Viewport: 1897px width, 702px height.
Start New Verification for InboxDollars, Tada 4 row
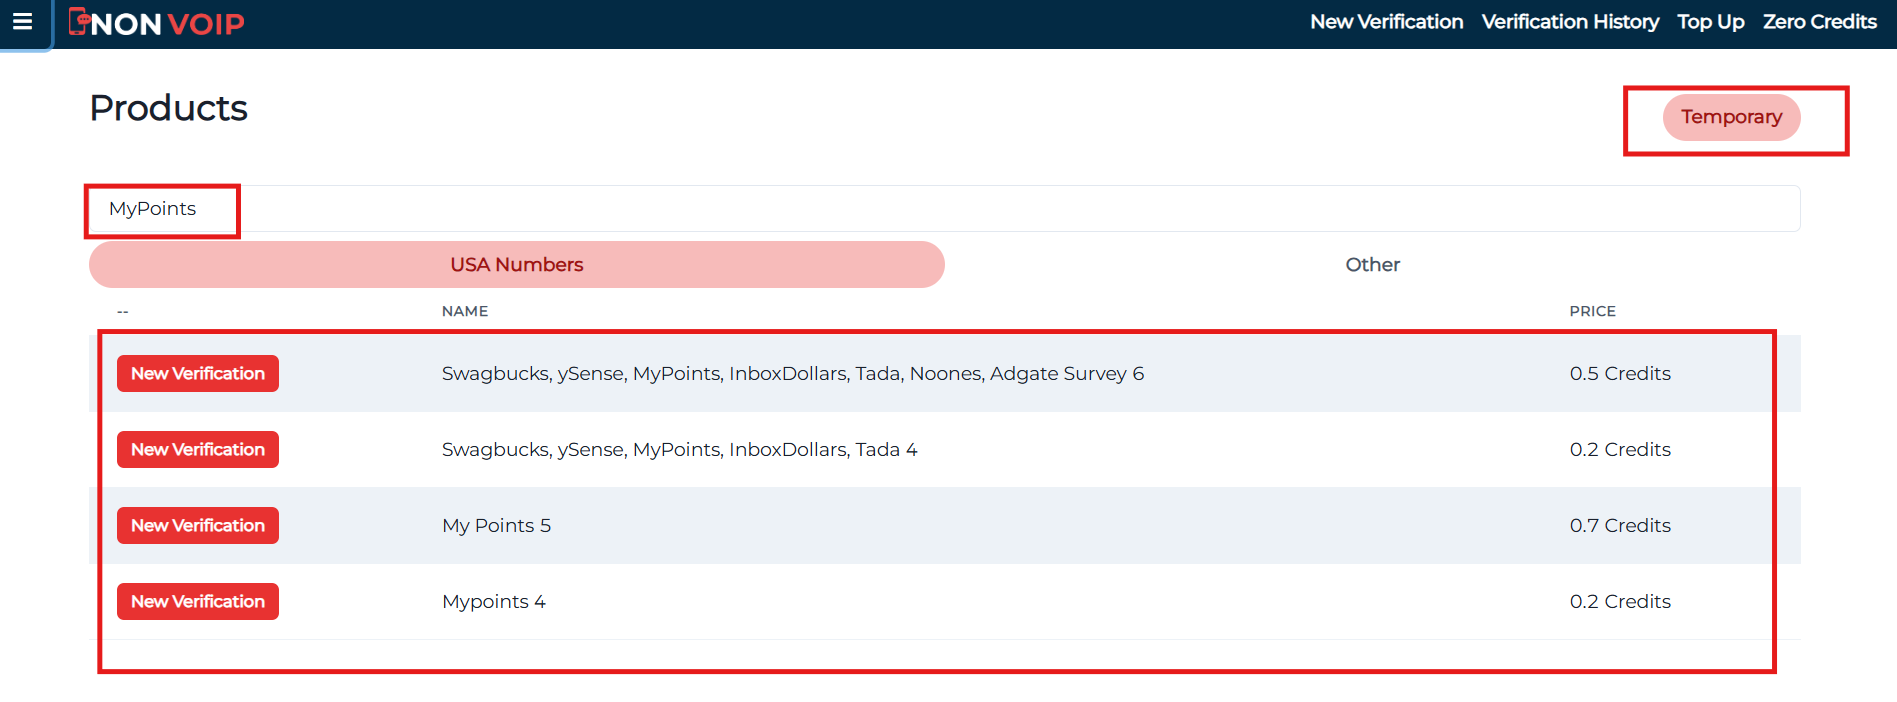(x=198, y=449)
